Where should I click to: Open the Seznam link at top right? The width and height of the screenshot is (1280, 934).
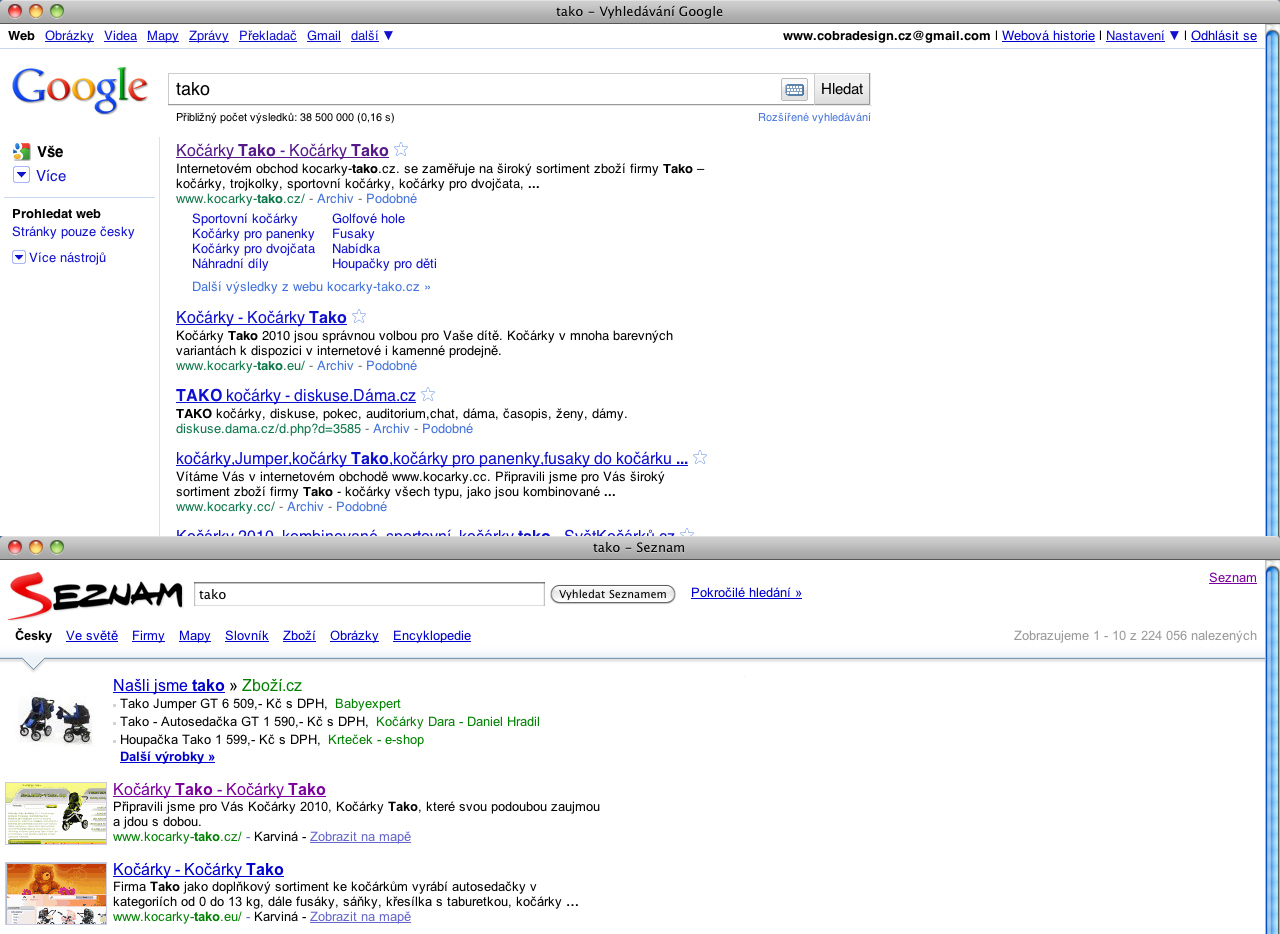pos(1232,577)
